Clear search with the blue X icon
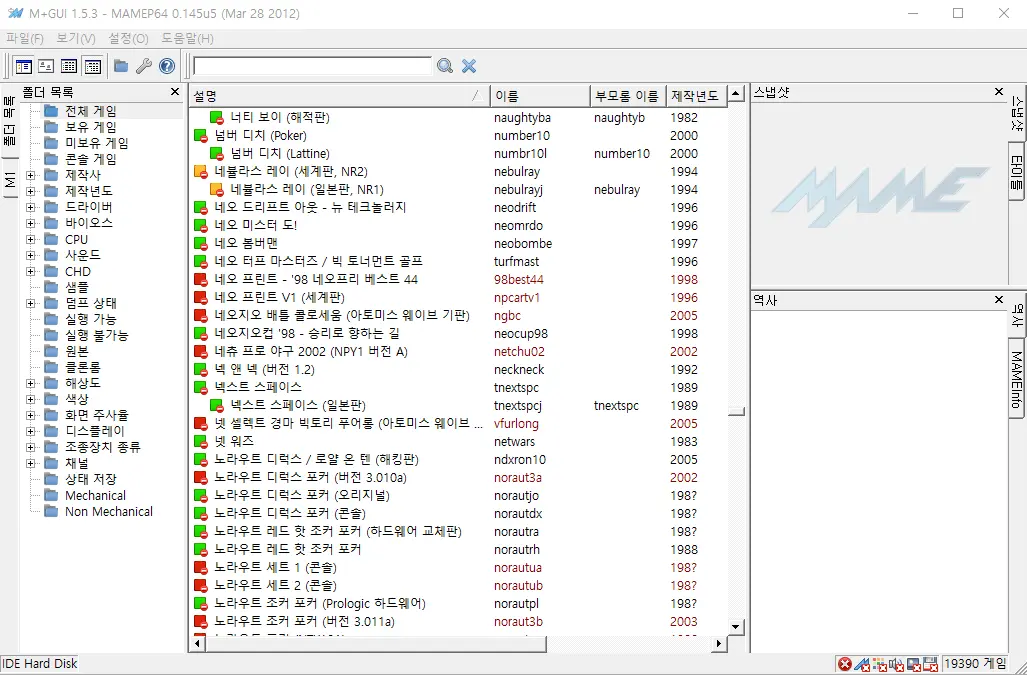 tap(468, 66)
